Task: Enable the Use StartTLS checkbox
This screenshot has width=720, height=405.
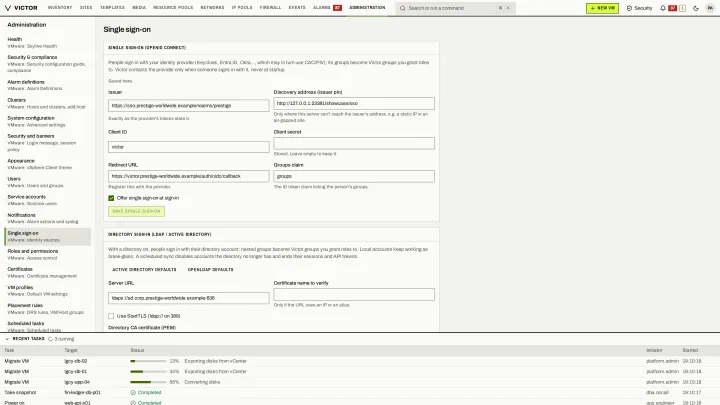Action: click(x=111, y=316)
